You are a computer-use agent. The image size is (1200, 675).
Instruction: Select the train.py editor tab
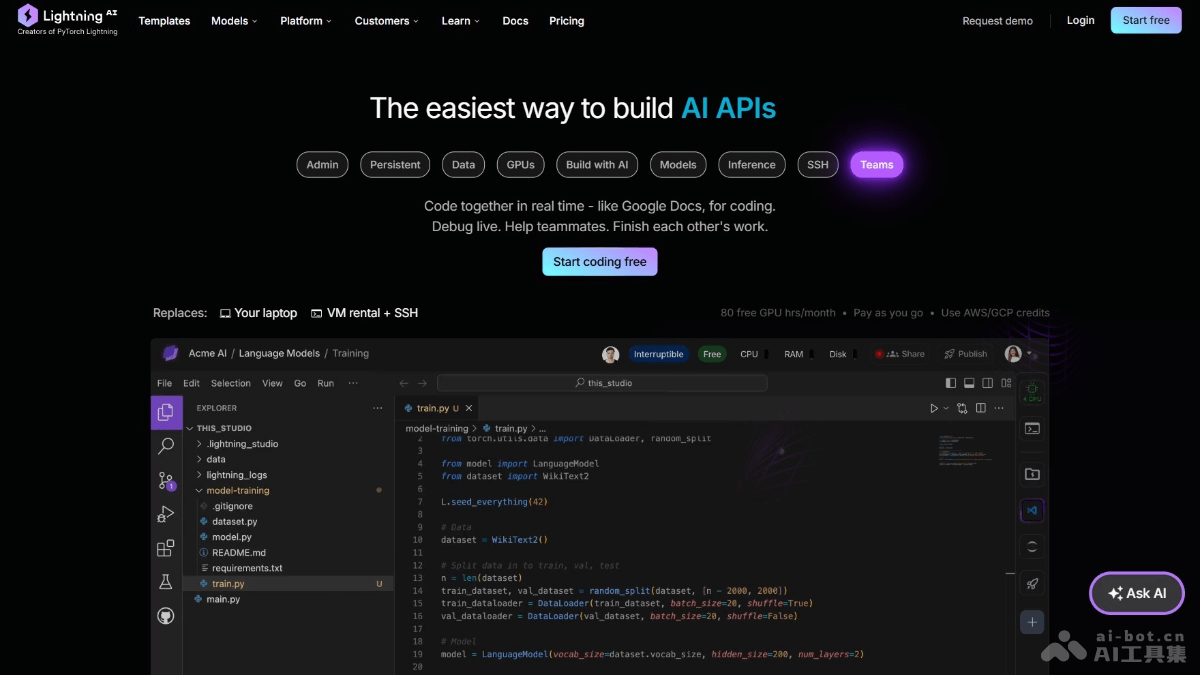pyautogui.click(x=435, y=407)
